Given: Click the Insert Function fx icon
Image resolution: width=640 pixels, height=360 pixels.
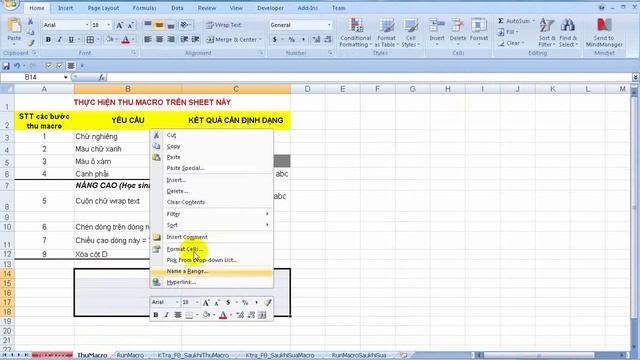Looking at the screenshot, I should tap(101, 77).
